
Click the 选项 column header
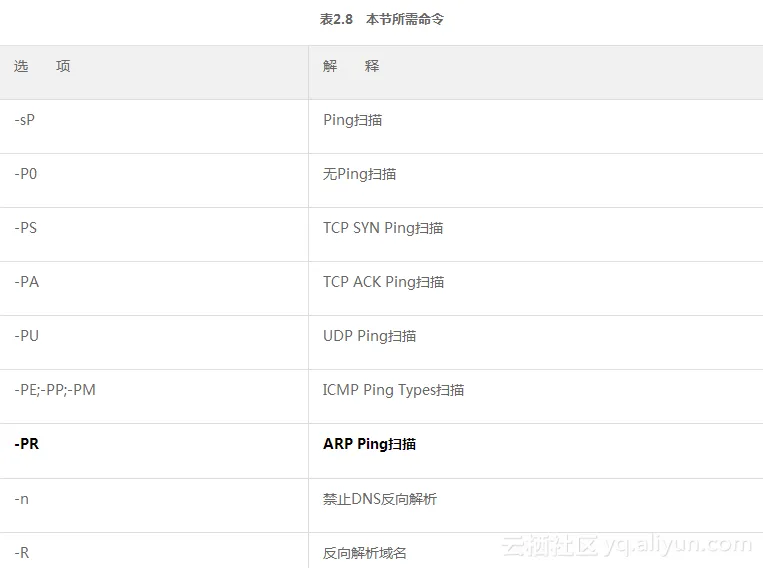pos(42,66)
